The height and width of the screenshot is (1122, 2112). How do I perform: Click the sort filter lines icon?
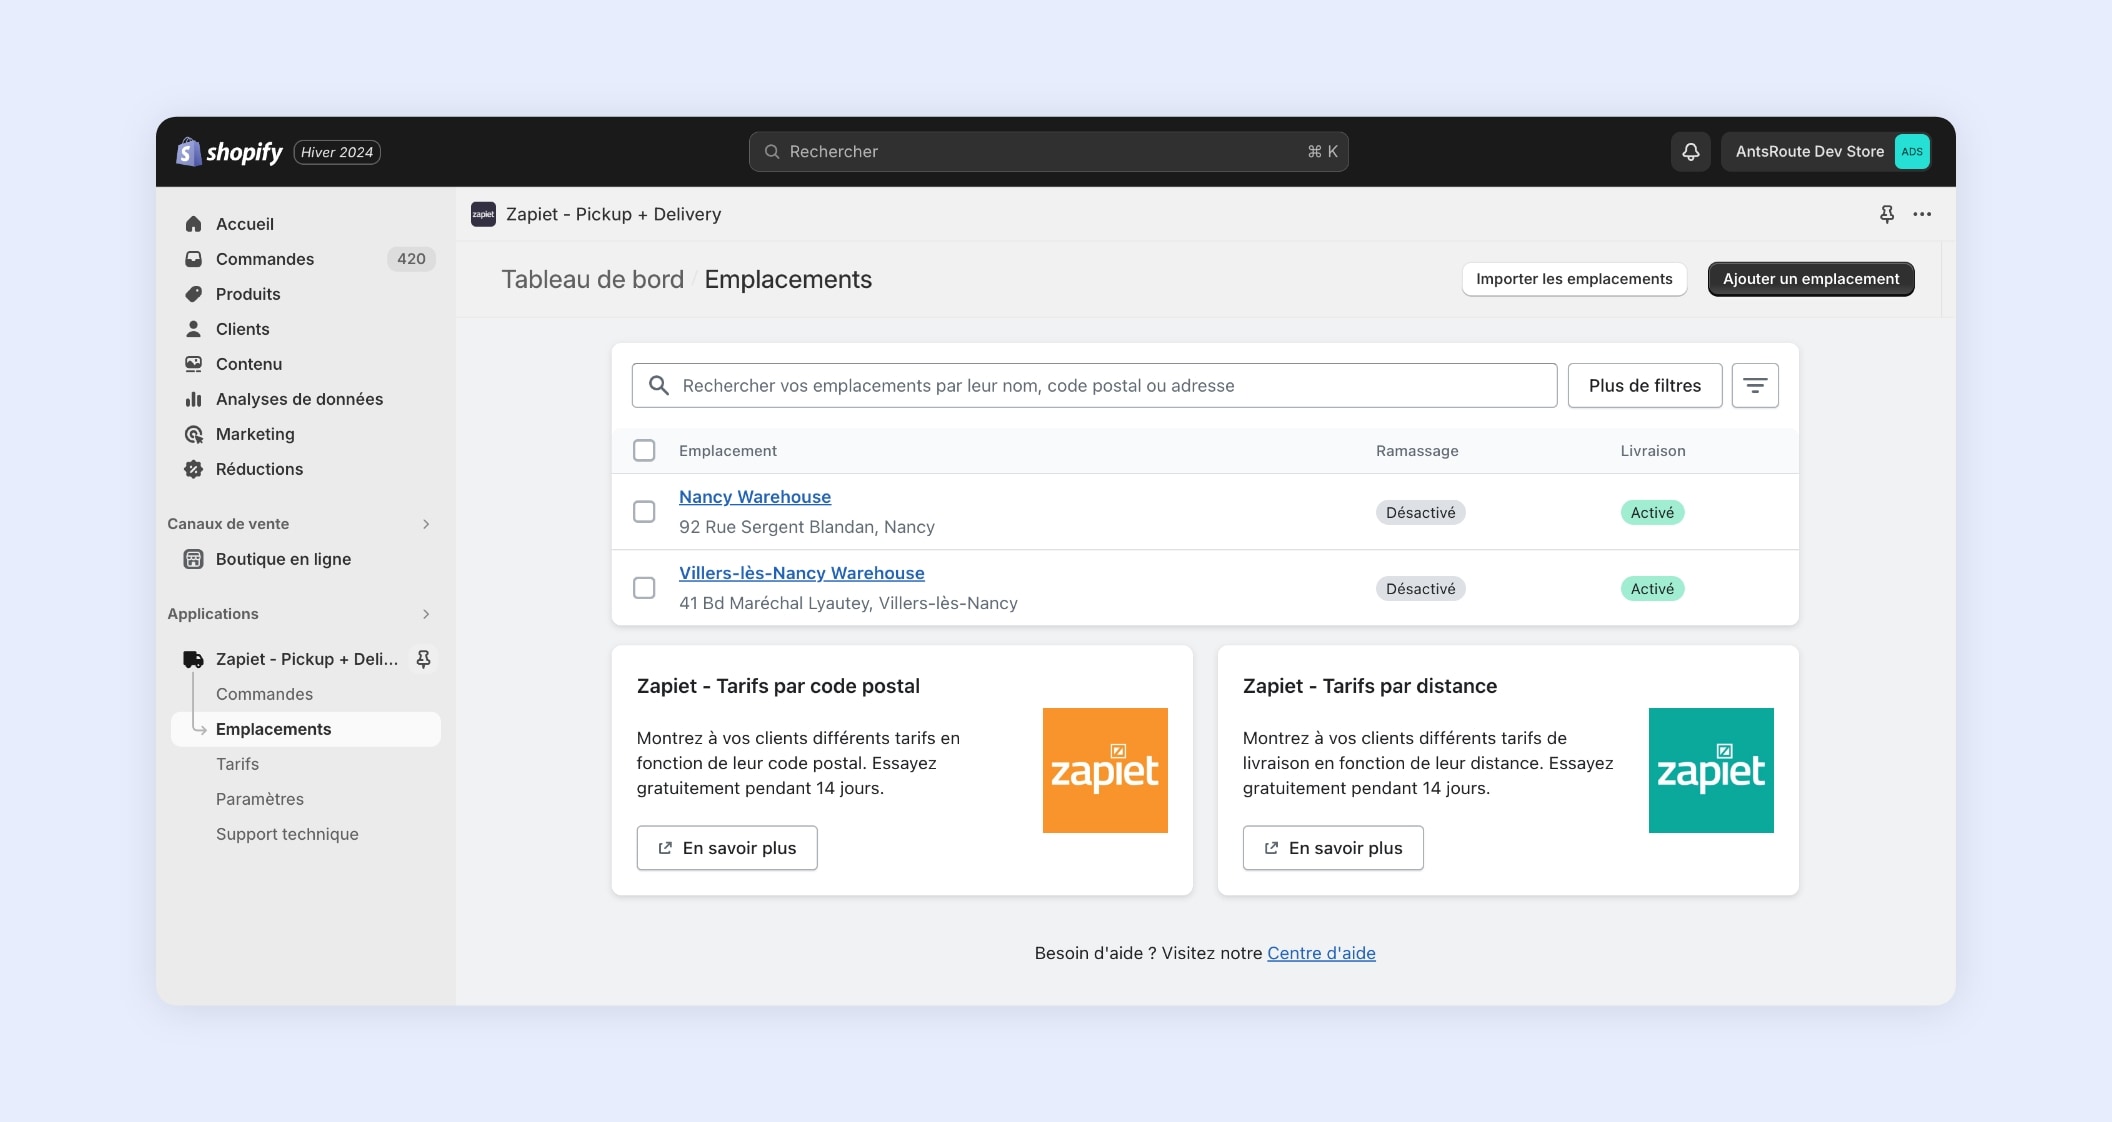[1754, 386]
